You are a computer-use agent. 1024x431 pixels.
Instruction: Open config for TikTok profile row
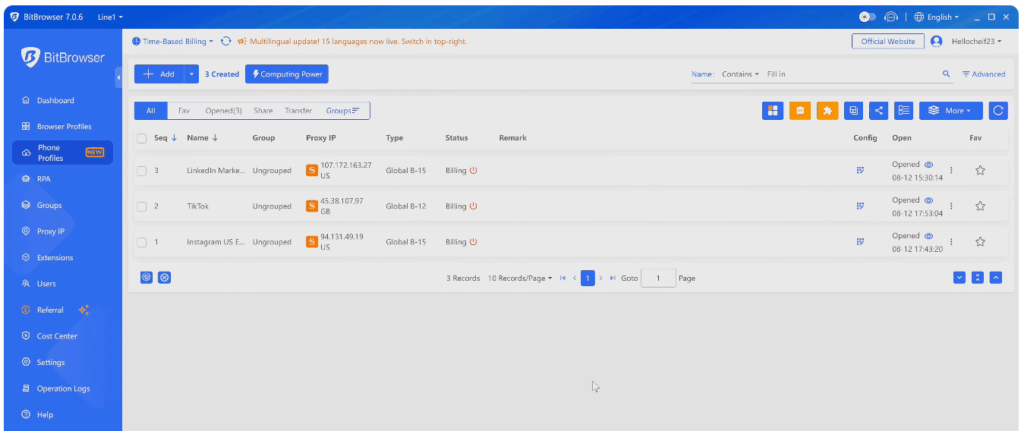point(860,206)
